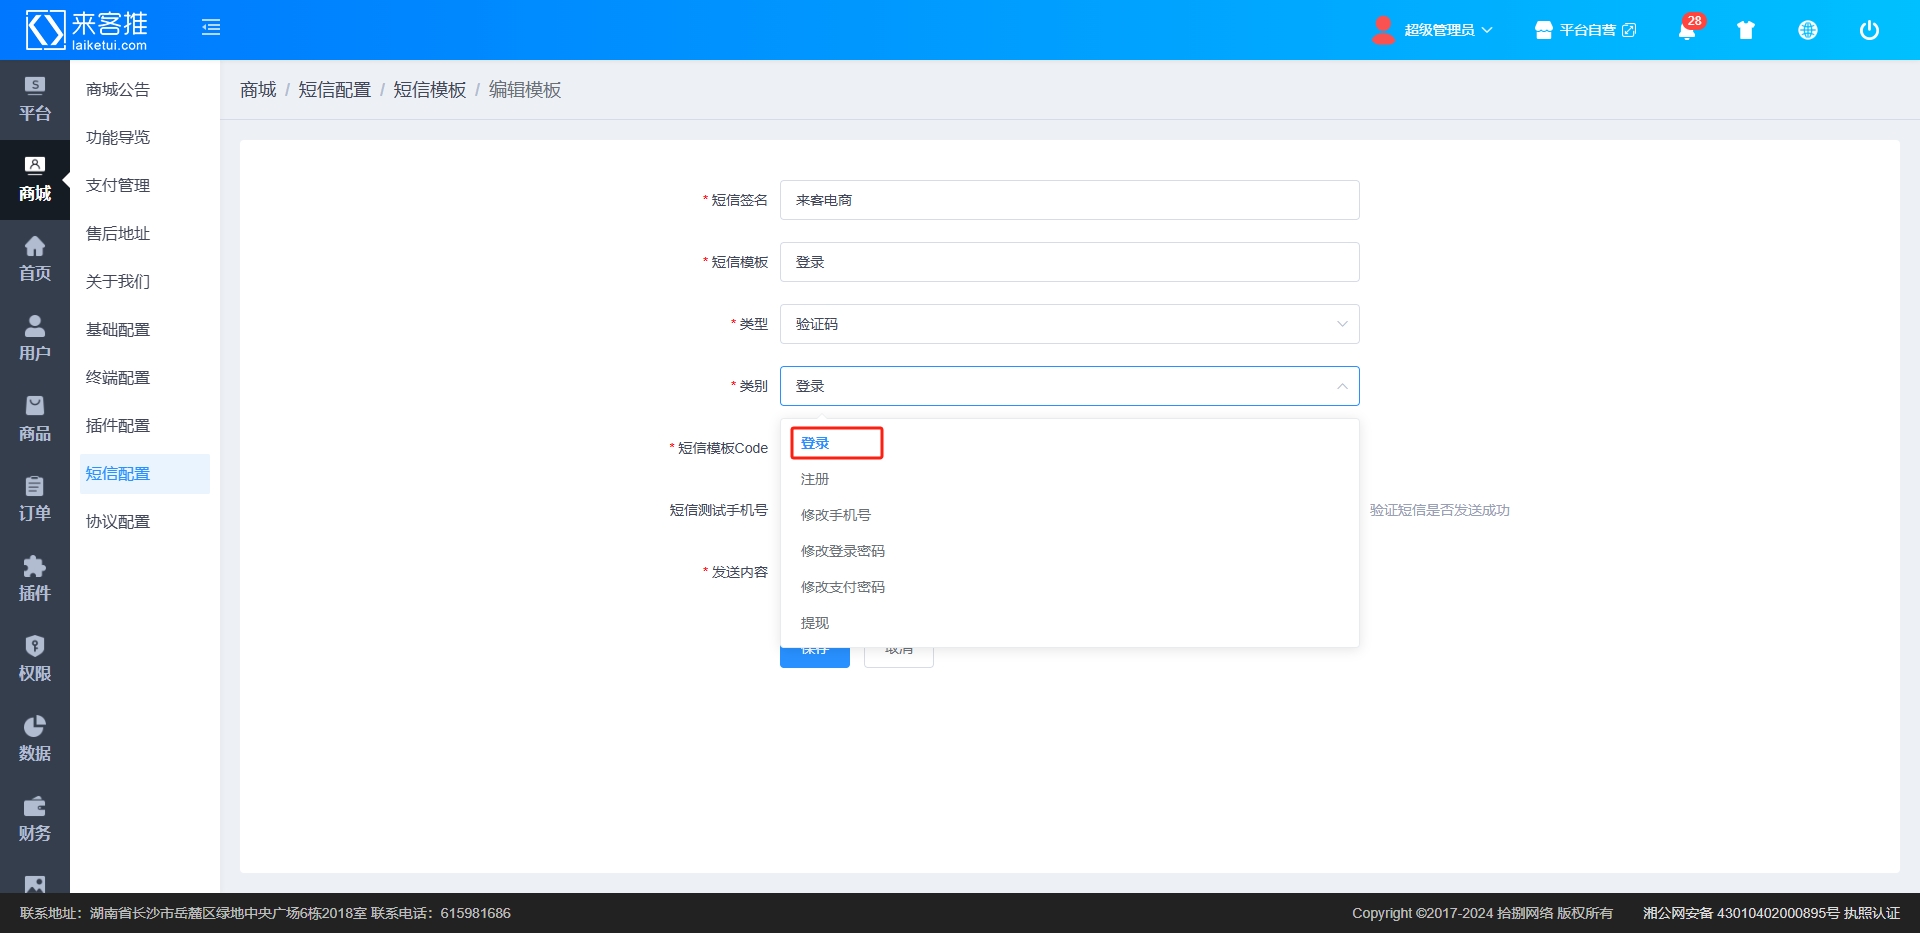Open the 数据 sidebar section
Viewport: 1920px width, 933px height.
35,739
